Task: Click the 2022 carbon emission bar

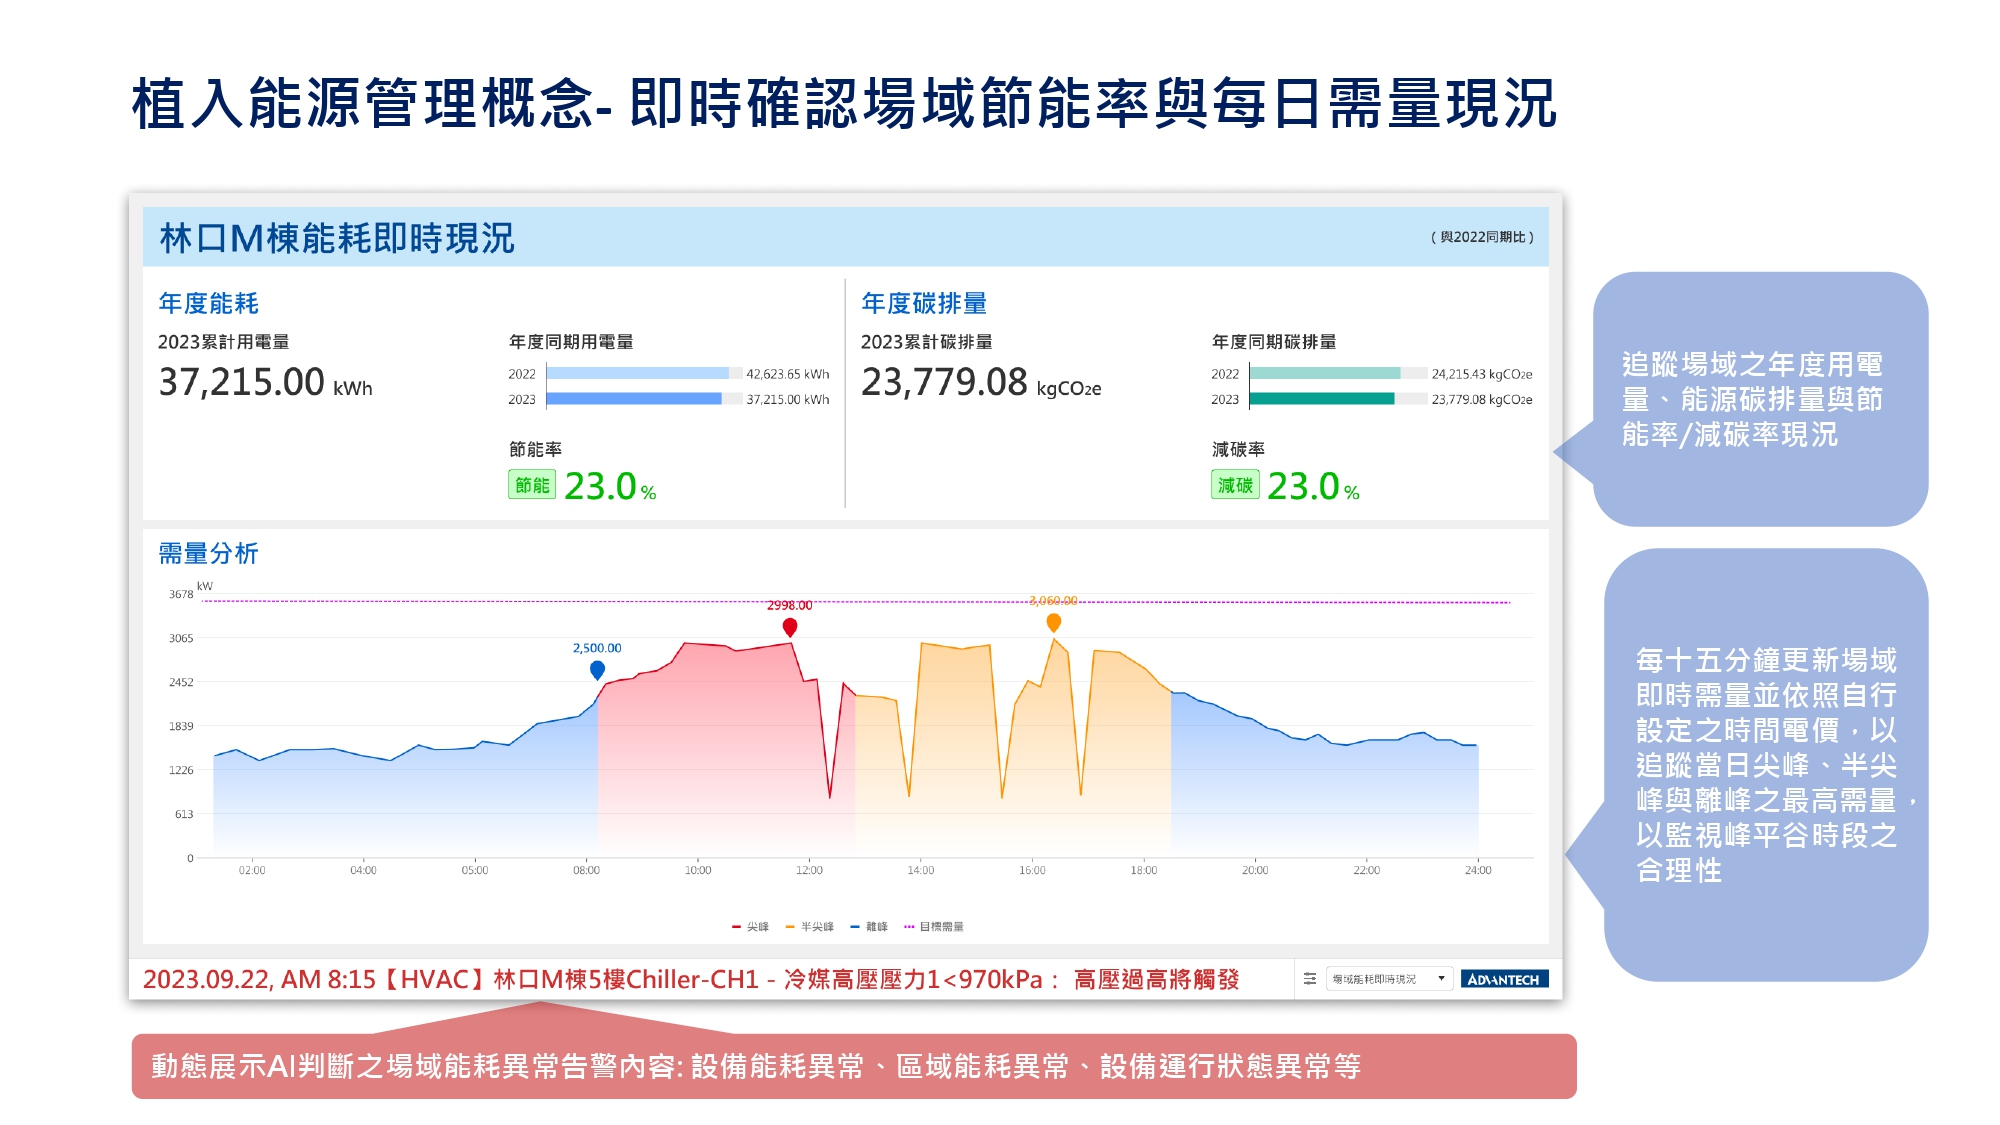Action: click(1325, 373)
